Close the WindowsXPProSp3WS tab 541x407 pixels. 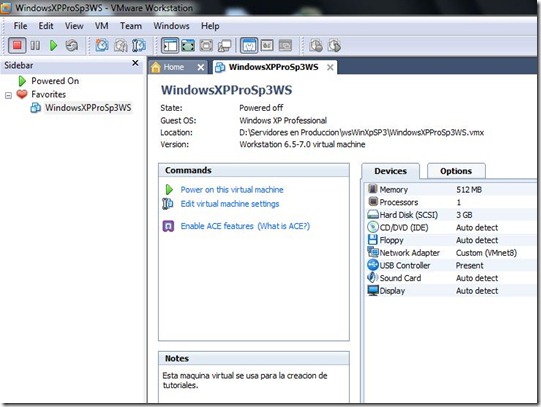(330, 68)
